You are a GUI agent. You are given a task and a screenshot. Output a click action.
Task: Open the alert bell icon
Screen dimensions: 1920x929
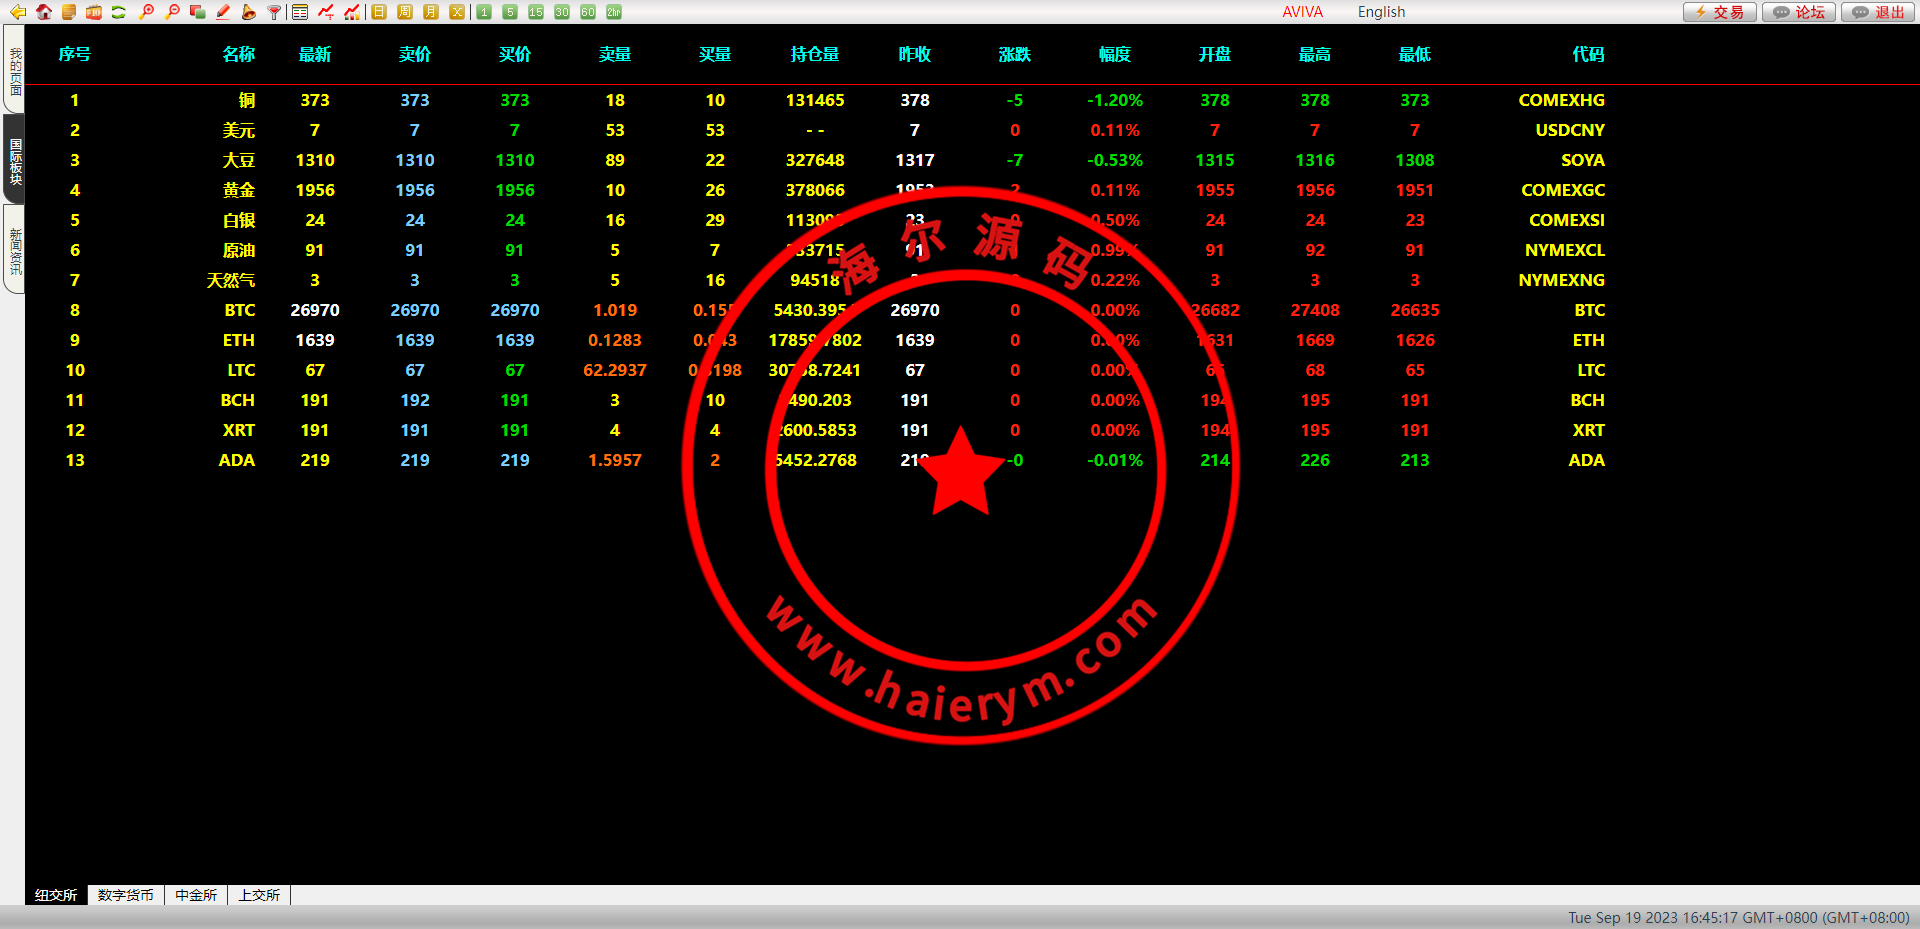[248, 12]
